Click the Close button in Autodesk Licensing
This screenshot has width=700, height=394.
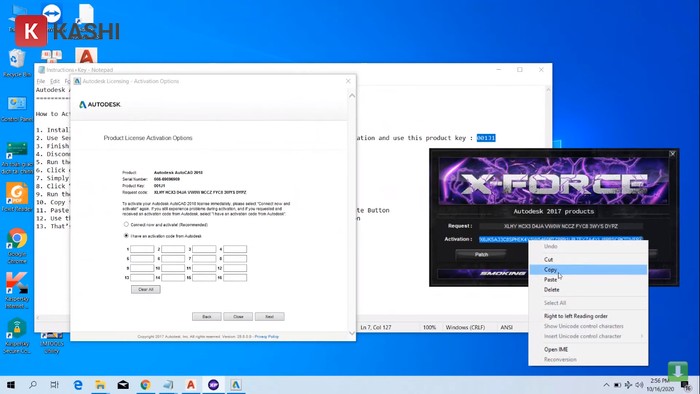(x=238, y=316)
